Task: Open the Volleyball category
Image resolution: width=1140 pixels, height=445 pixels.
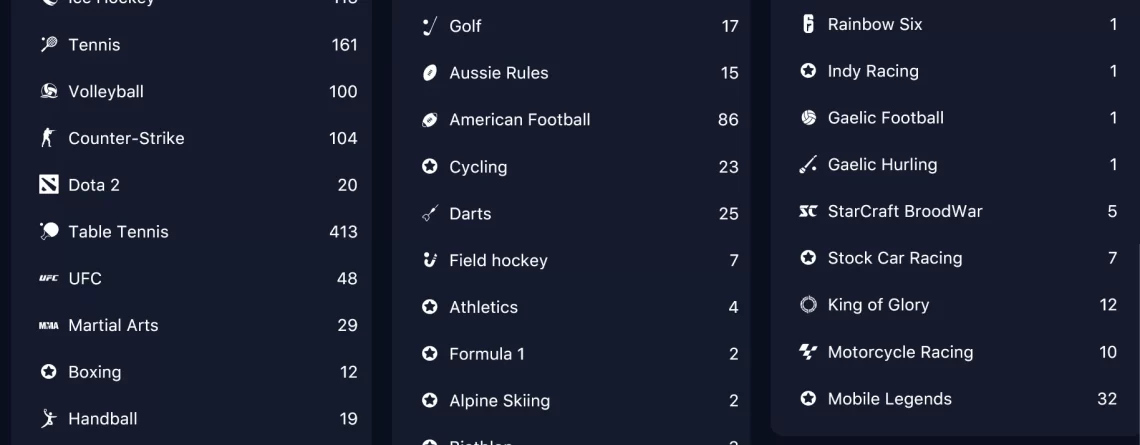Action: pos(198,92)
